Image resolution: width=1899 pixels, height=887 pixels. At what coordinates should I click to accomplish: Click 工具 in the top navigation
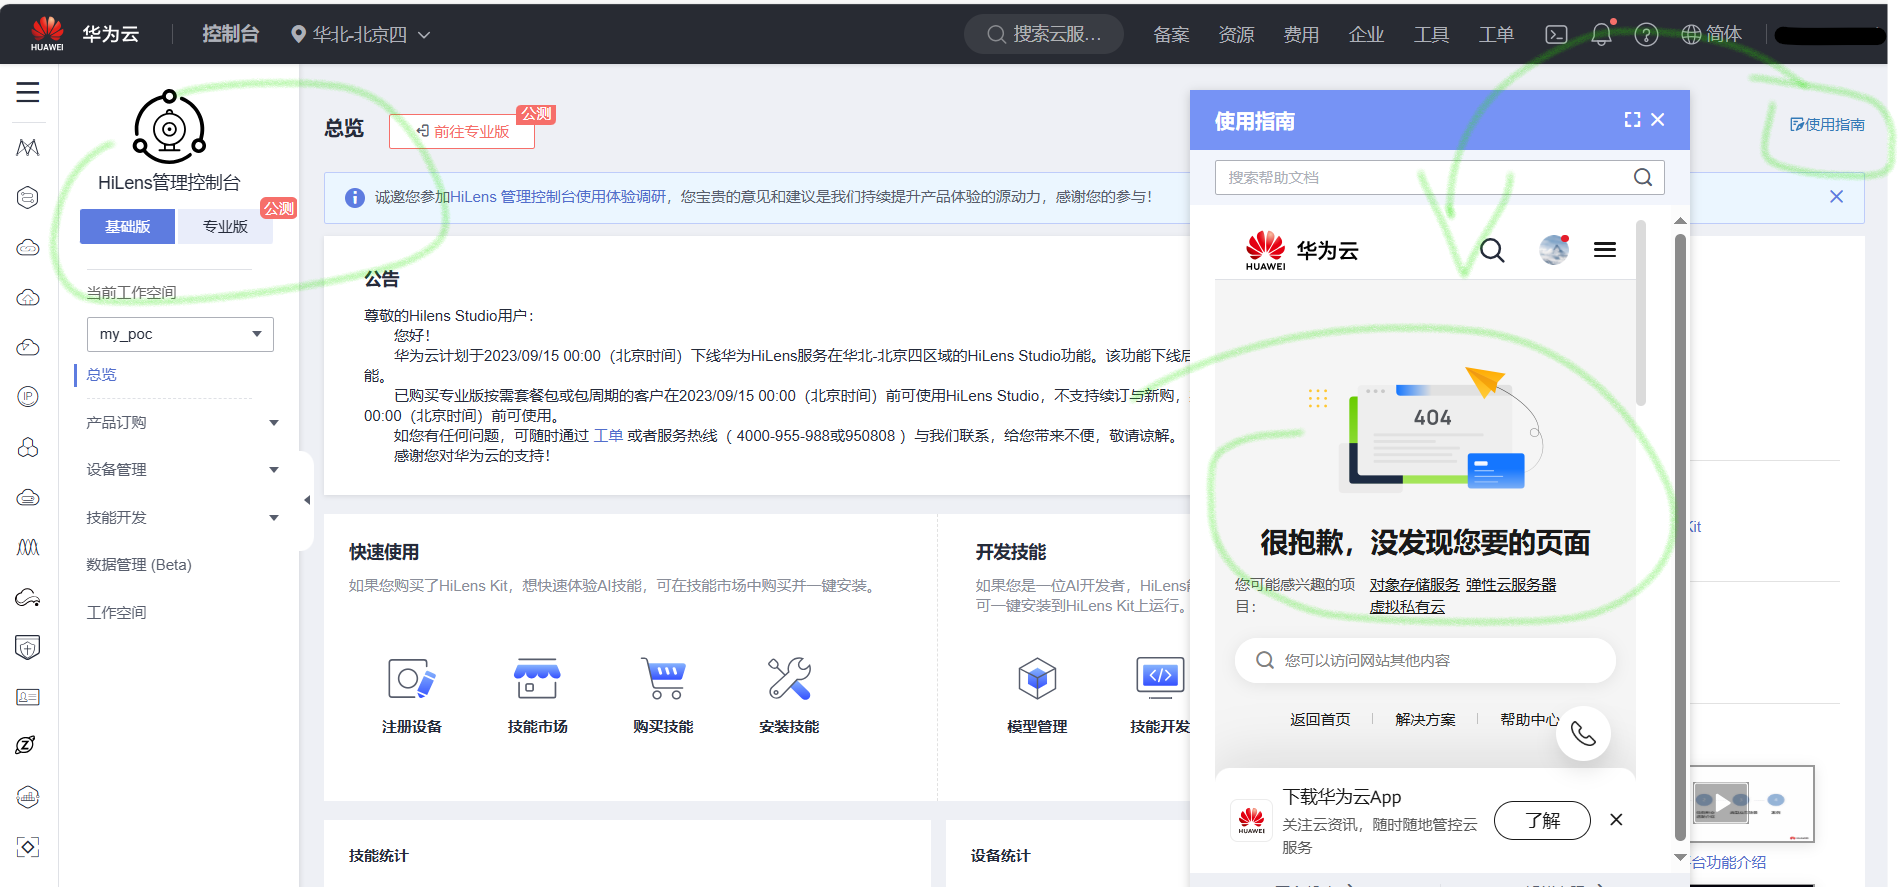1431,34
